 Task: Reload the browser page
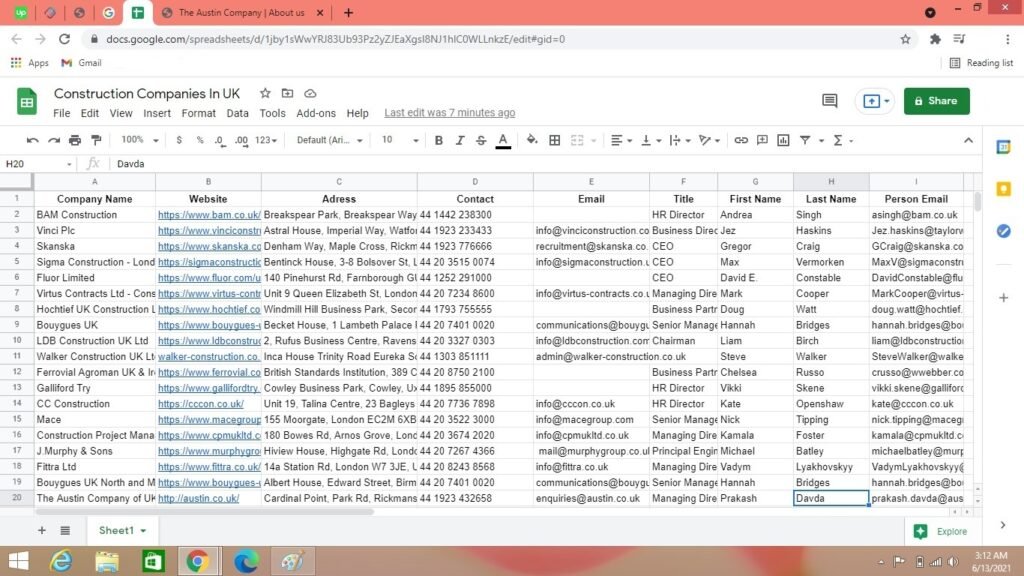(64, 39)
